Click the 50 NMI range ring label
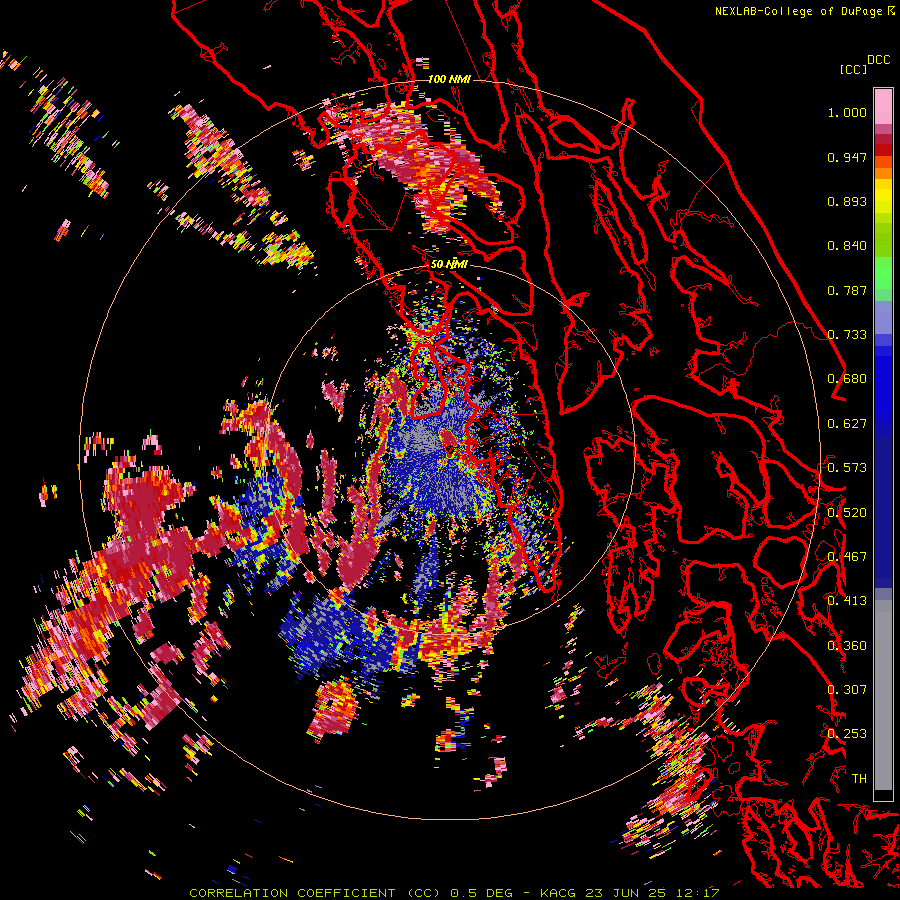 click(x=449, y=264)
